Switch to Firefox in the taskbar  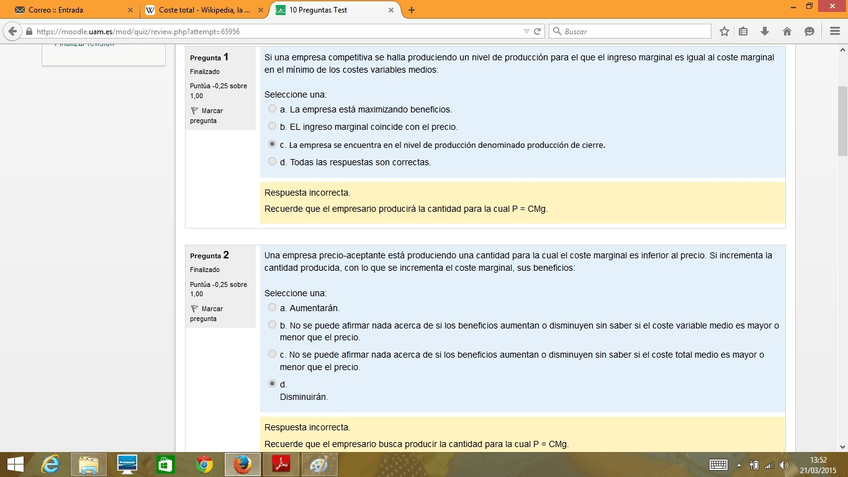click(242, 465)
